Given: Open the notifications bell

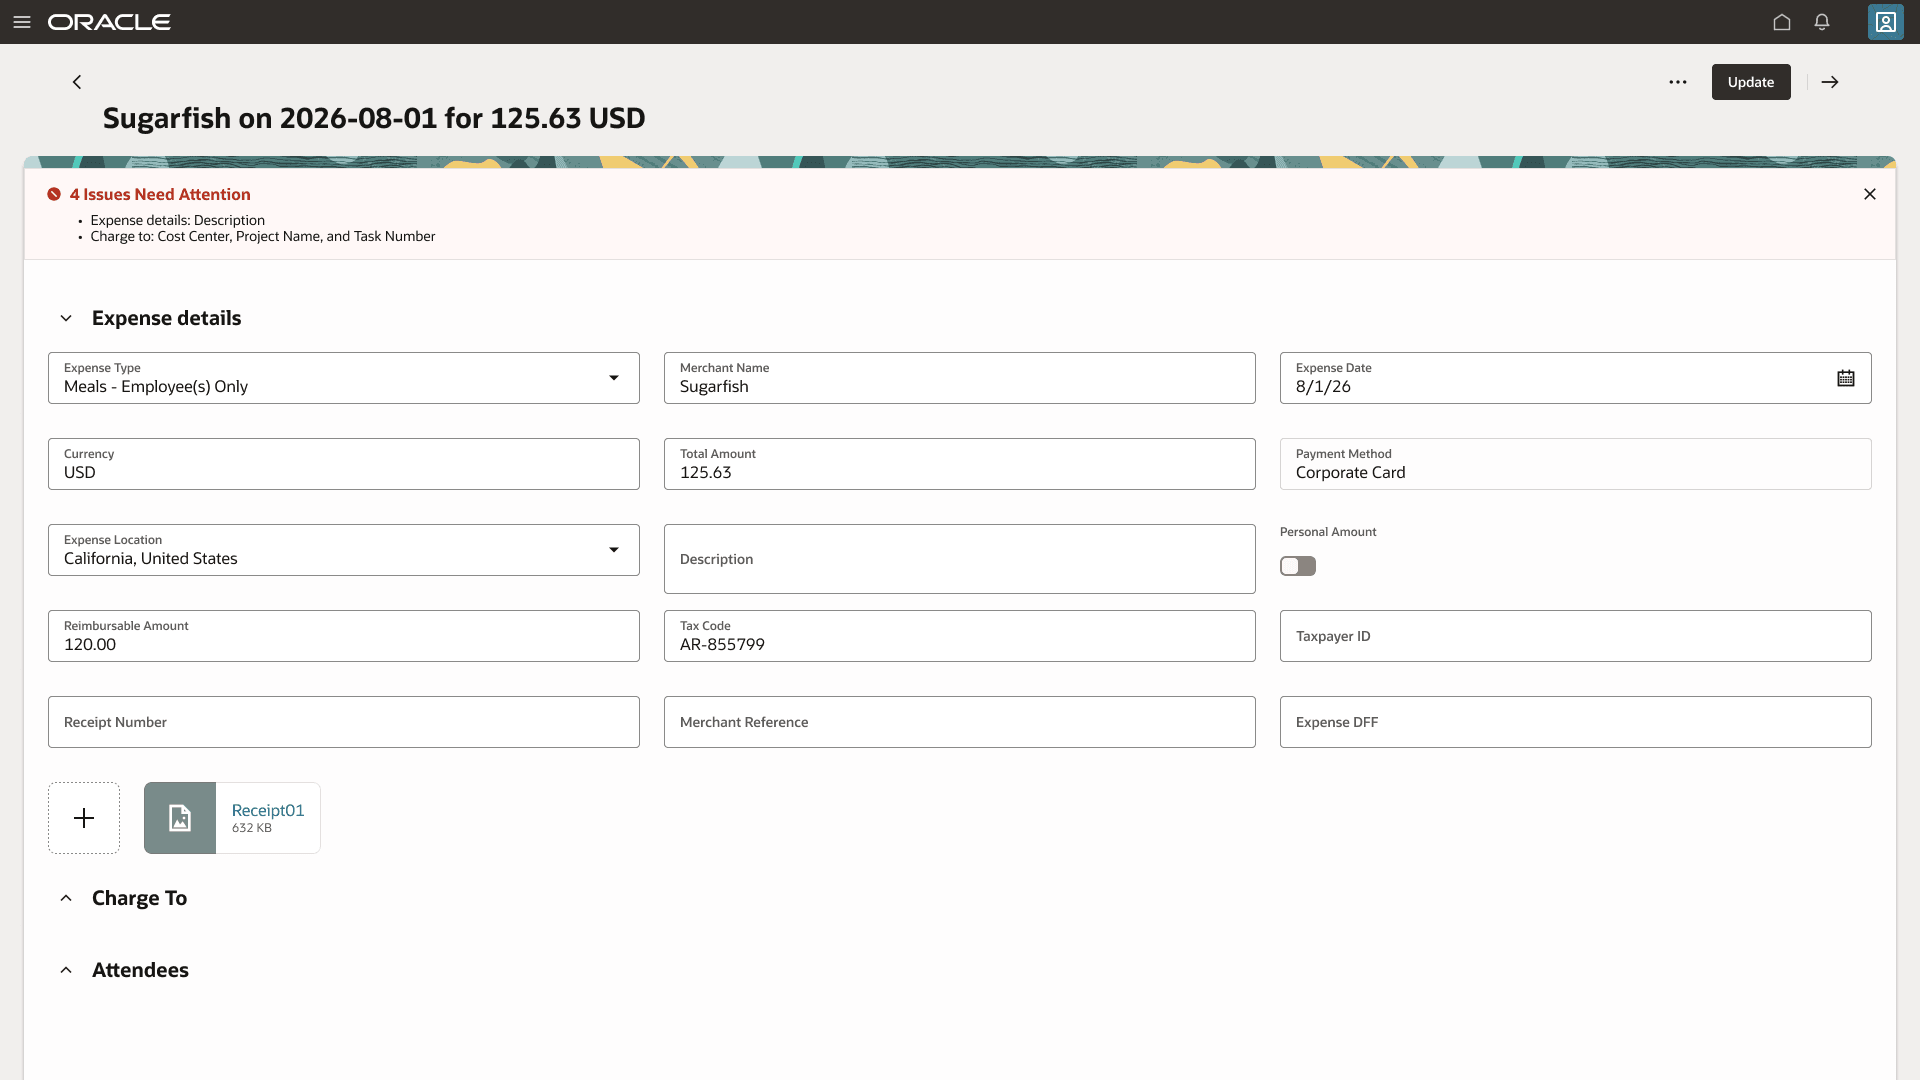Looking at the screenshot, I should [x=1822, y=22].
